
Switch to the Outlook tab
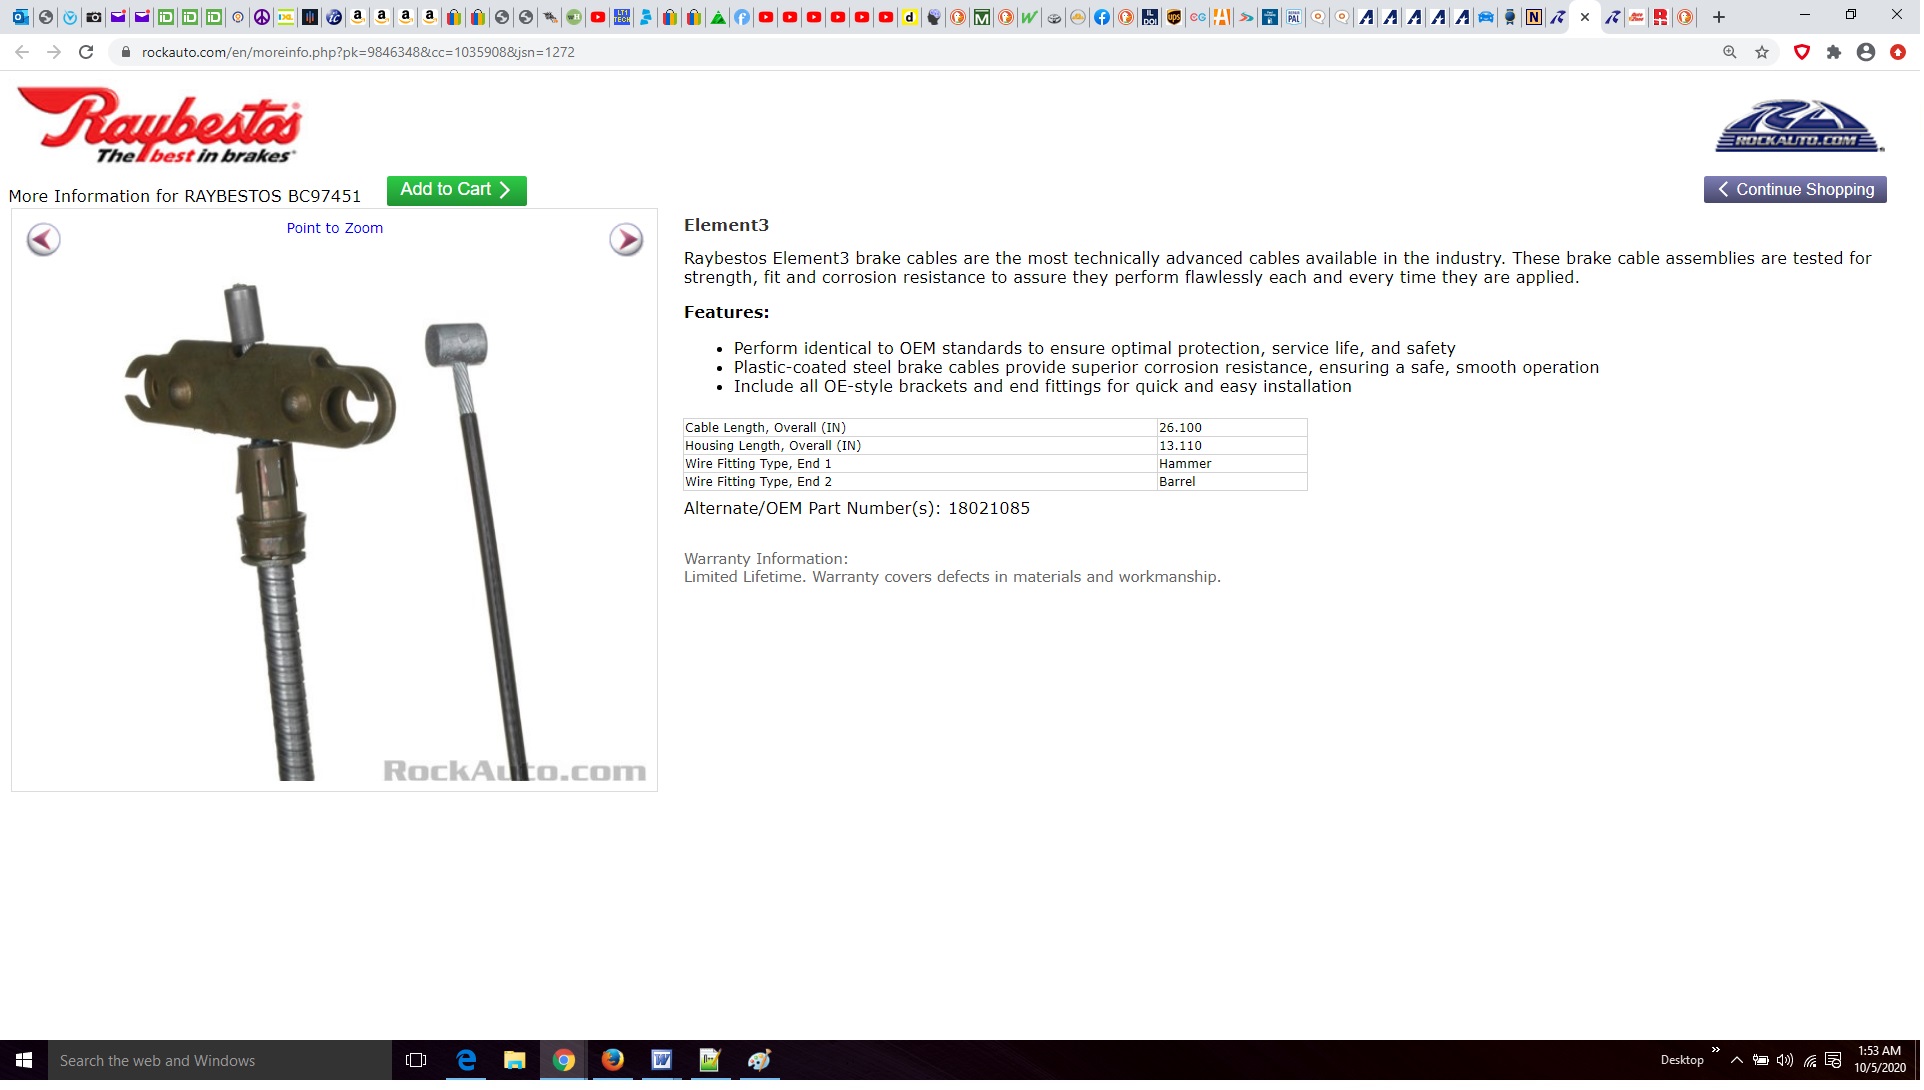[x=20, y=17]
